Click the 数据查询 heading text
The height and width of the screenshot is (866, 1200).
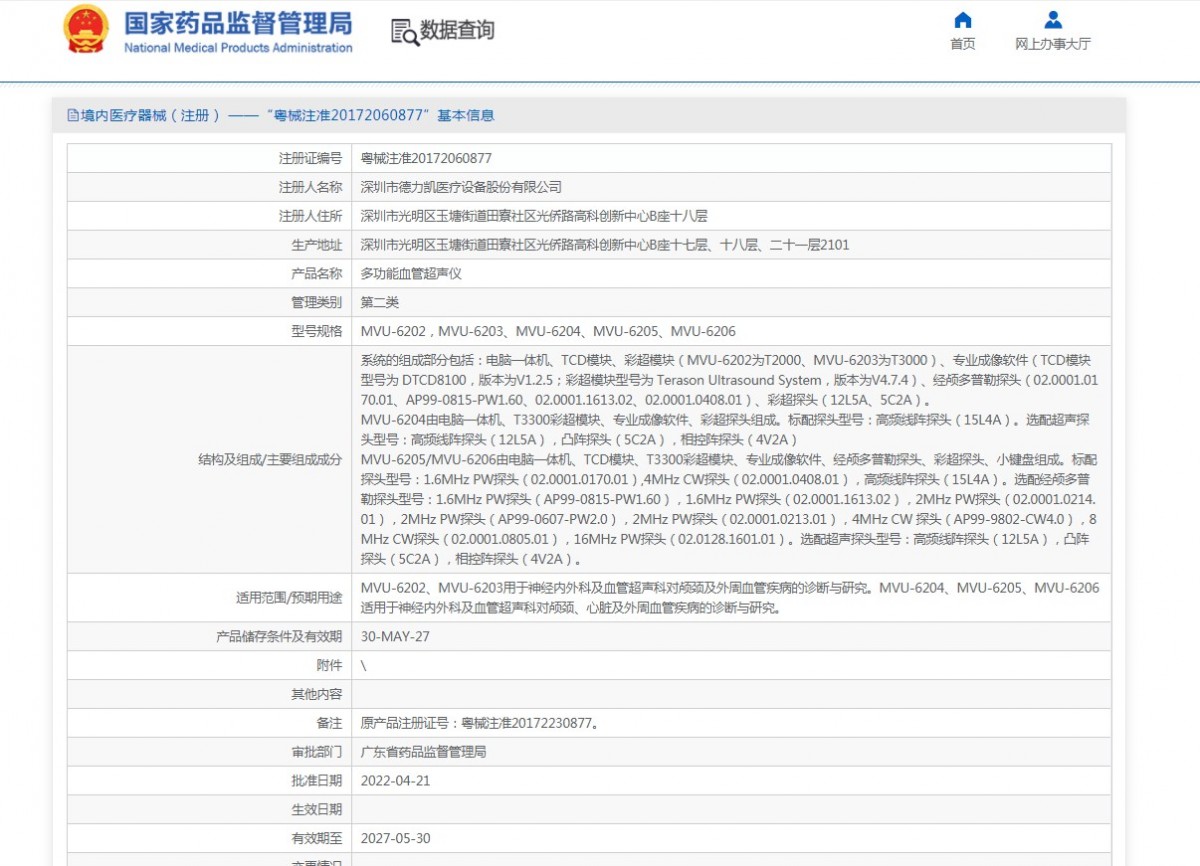click(457, 31)
